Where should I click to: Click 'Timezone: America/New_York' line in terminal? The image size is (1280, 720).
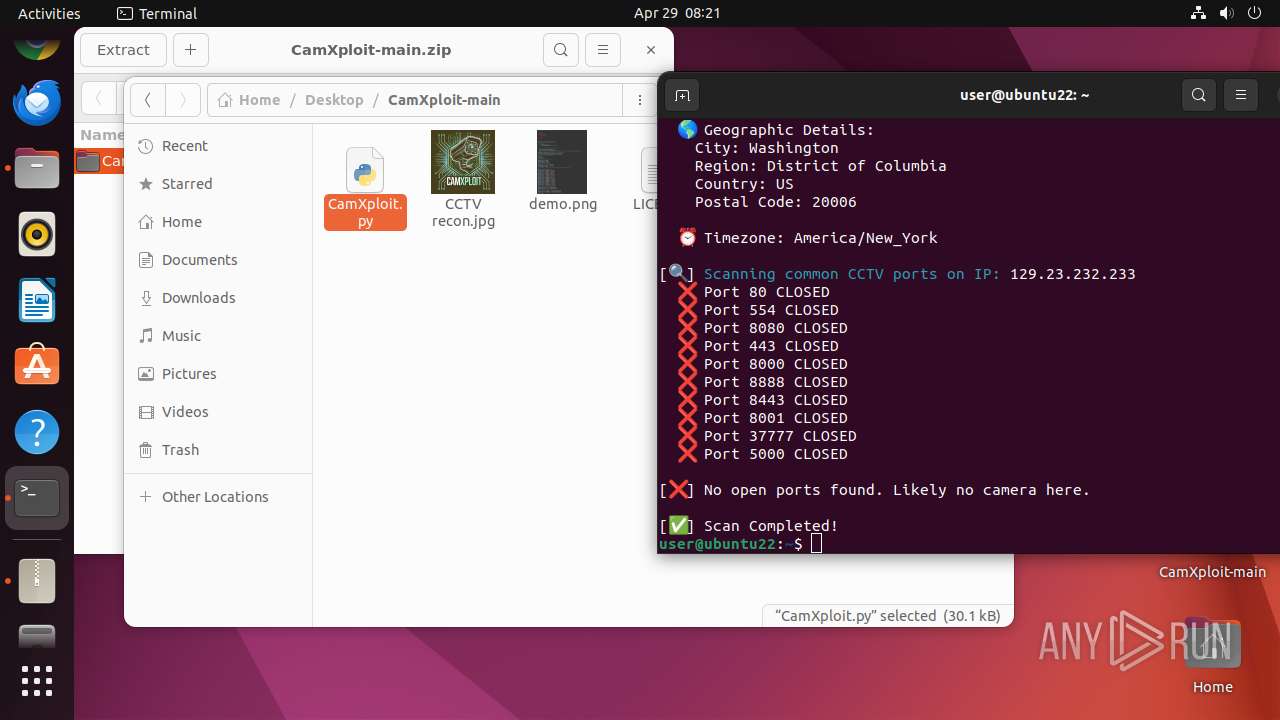click(820, 238)
